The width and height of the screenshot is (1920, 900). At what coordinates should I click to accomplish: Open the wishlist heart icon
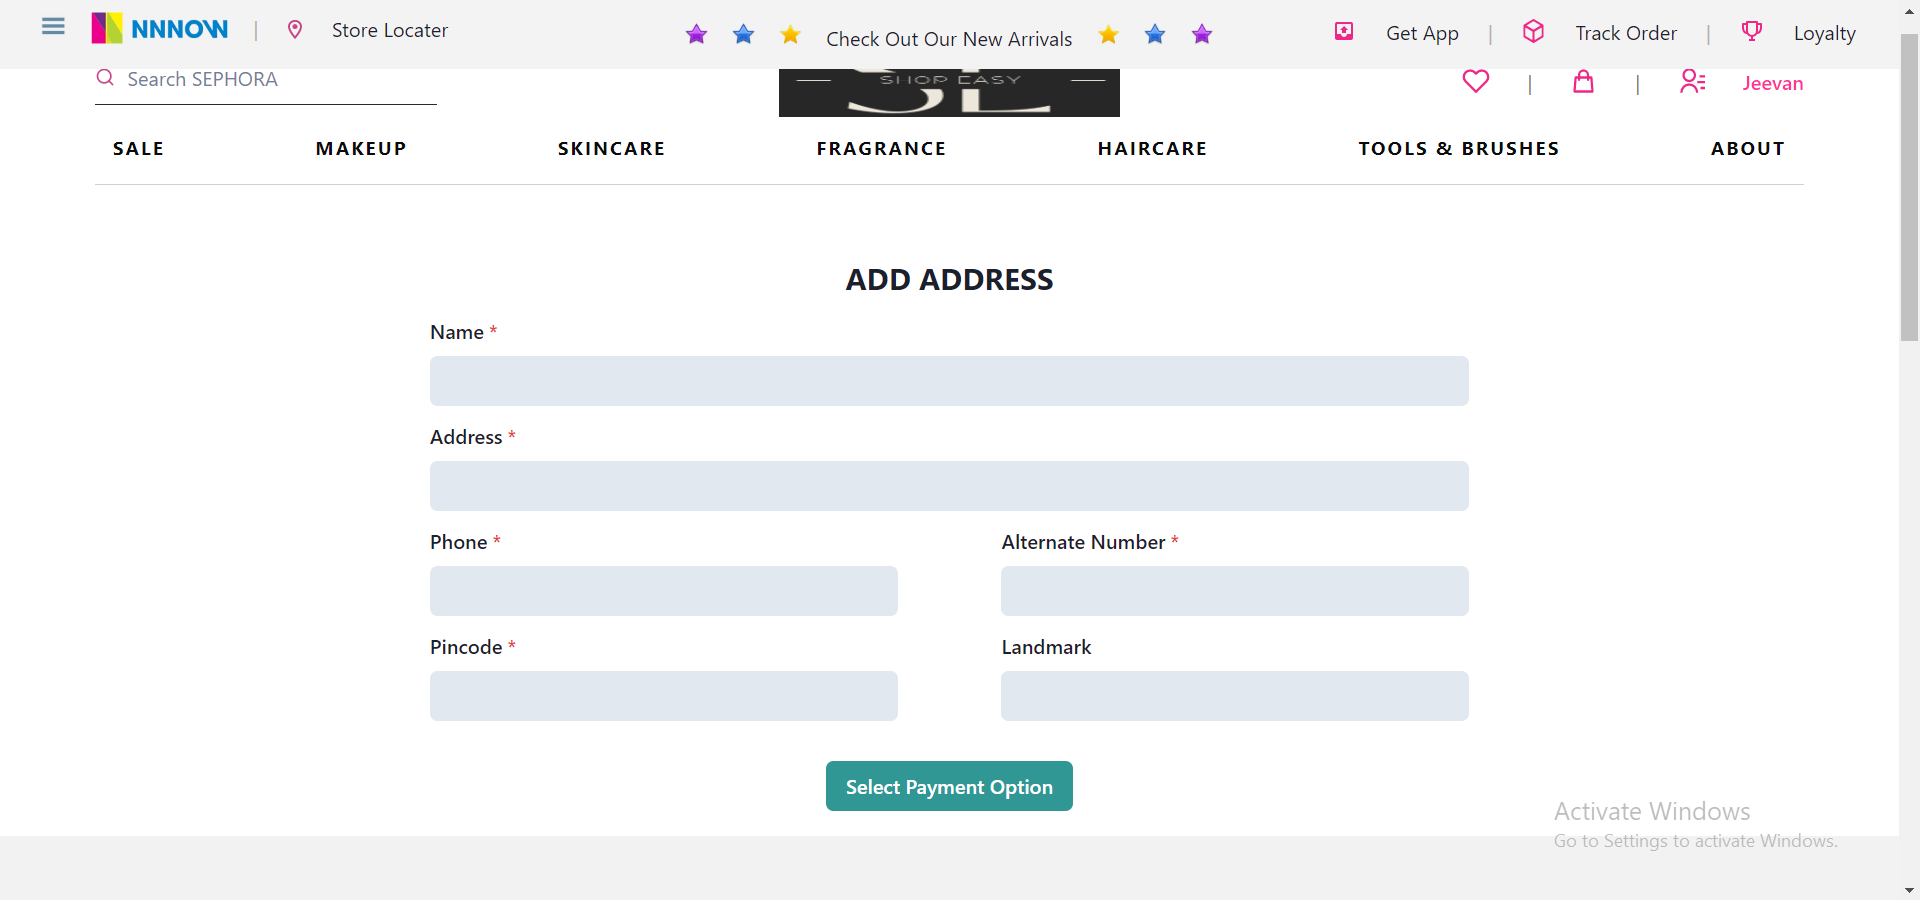tap(1475, 81)
